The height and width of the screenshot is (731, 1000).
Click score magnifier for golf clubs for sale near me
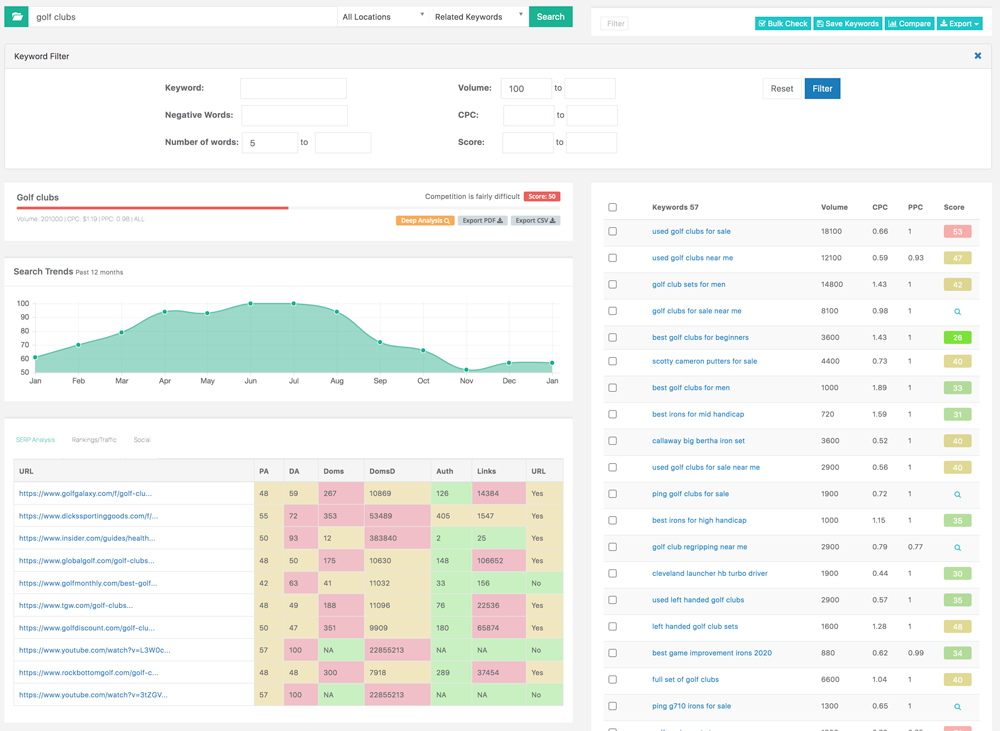(957, 311)
